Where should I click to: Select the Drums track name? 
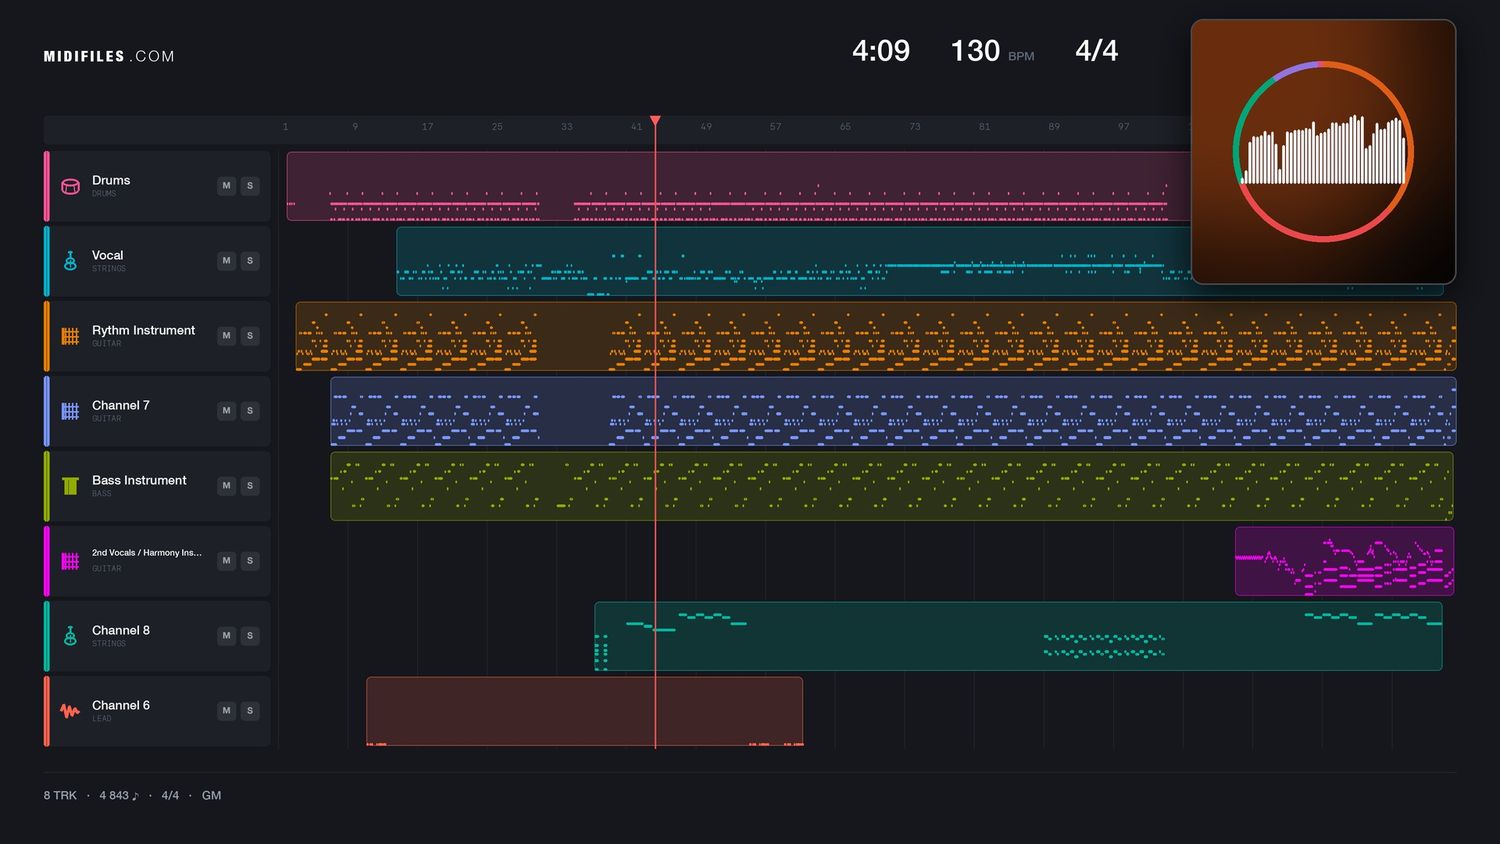111,181
